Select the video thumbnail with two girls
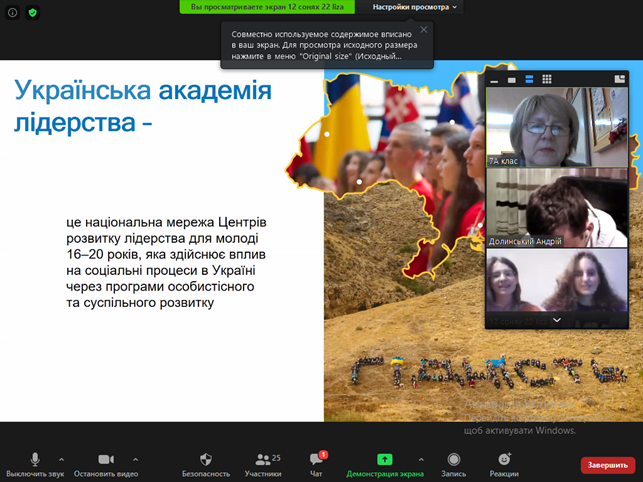Viewport: 643px width, 482px height. (x=557, y=280)
